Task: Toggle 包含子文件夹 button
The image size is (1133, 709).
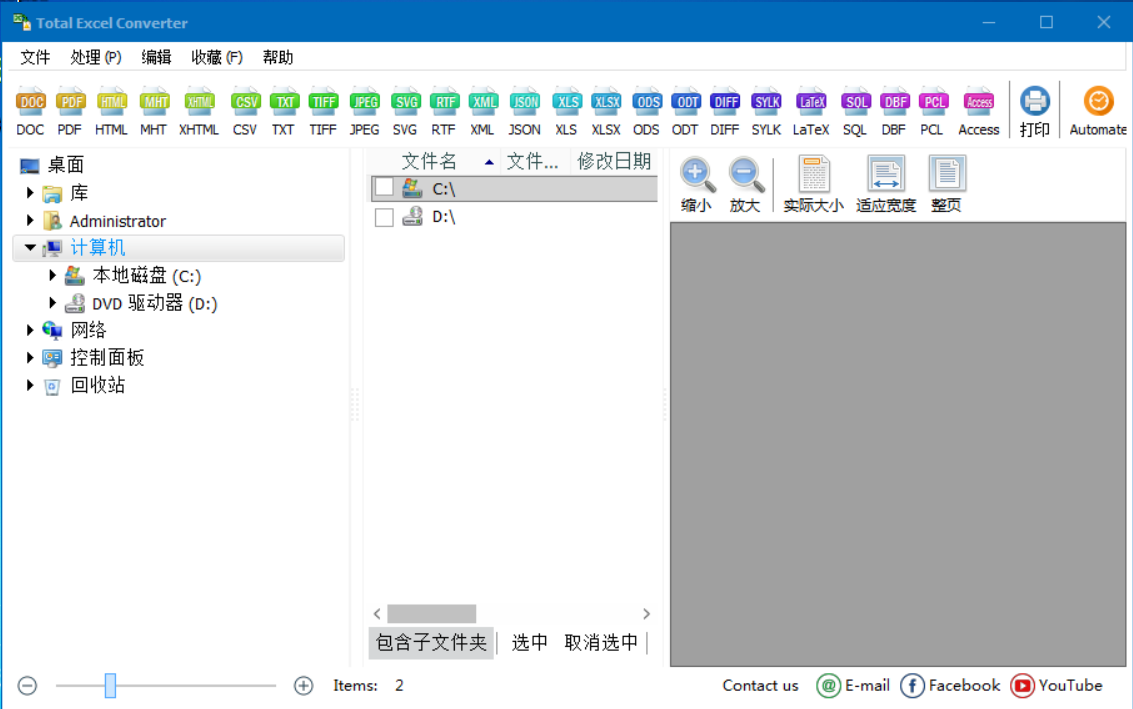Action: click(x=431, y=643)
